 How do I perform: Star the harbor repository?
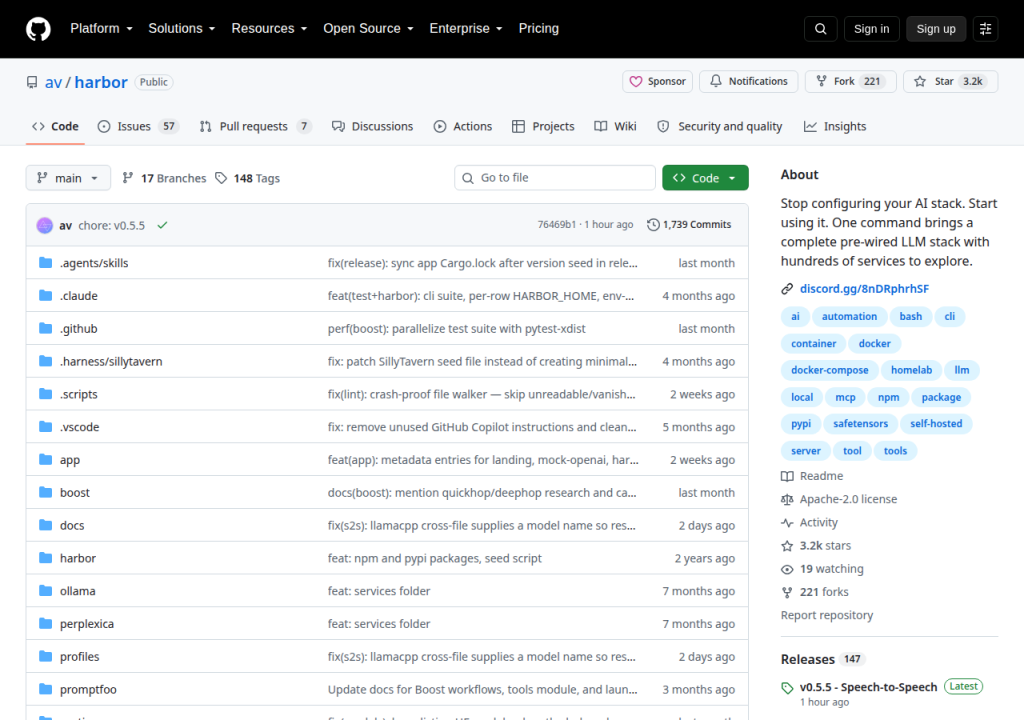[x=950, y=82]
